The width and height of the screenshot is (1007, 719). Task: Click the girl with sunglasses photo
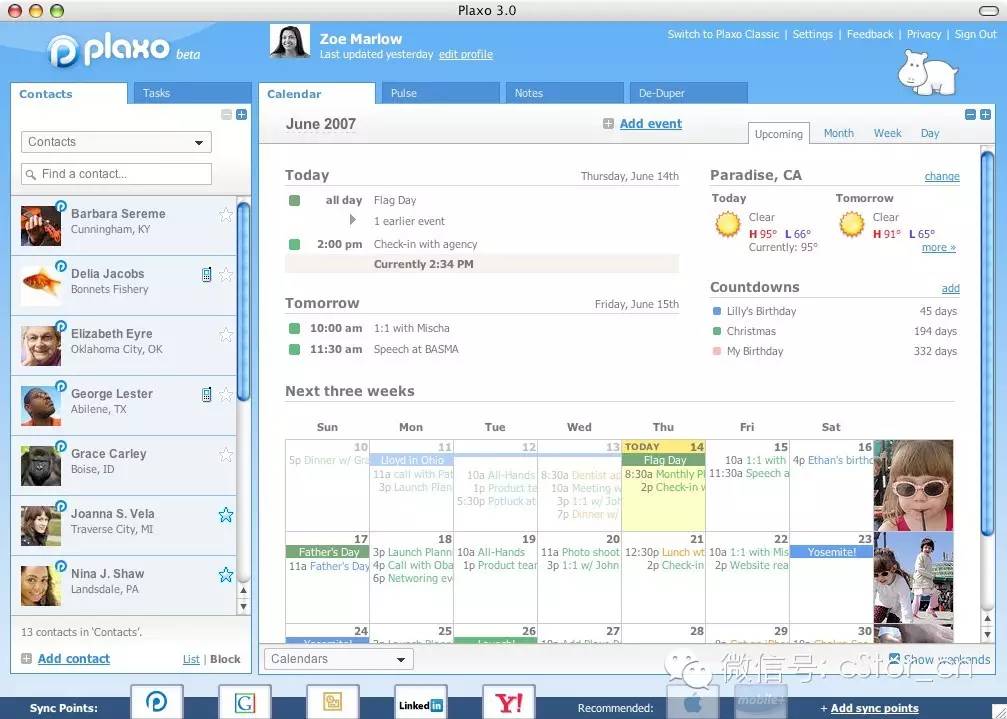[913, 485]
